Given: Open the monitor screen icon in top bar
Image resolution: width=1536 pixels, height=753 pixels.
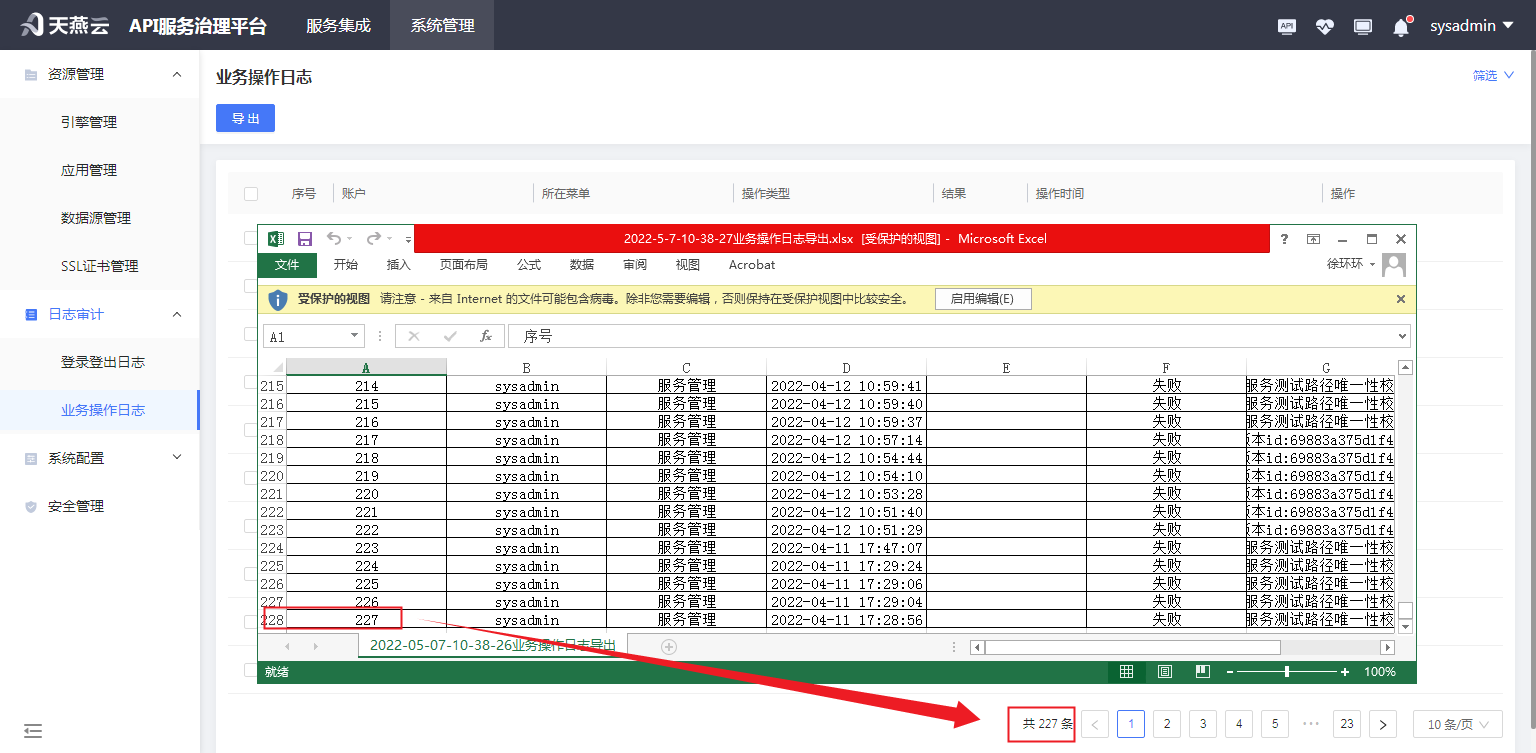Looking at the screenshot, I should coord(1363,26).
